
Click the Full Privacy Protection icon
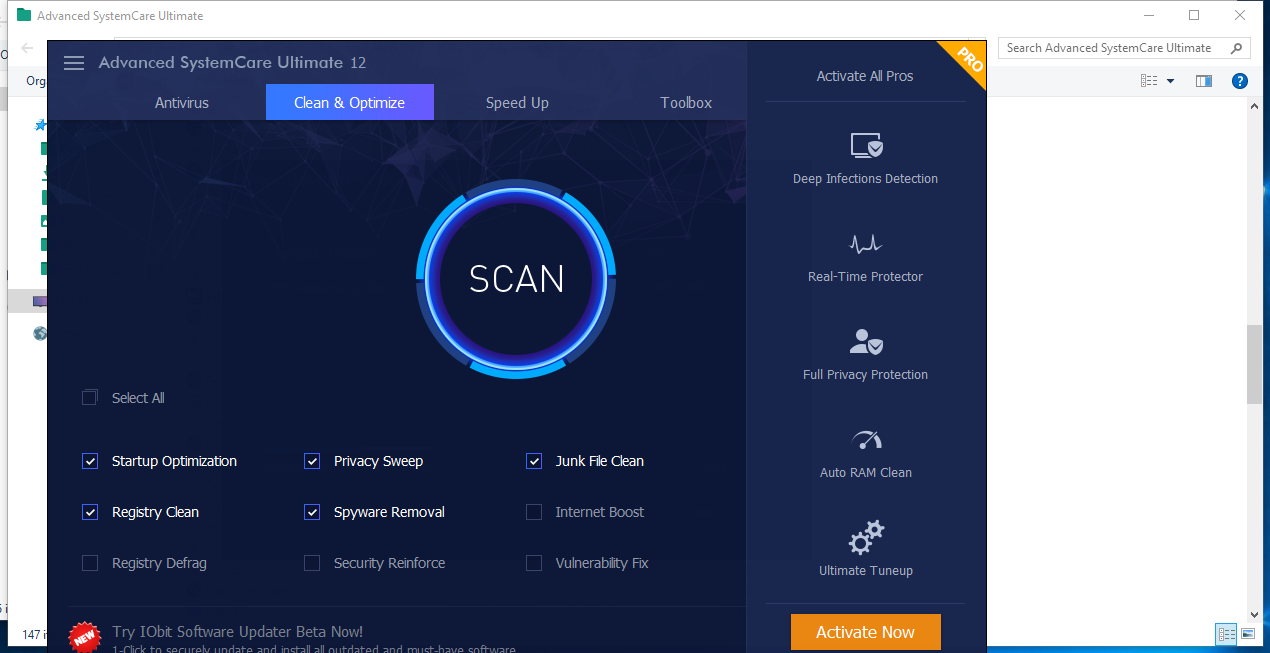click(866, 341)
